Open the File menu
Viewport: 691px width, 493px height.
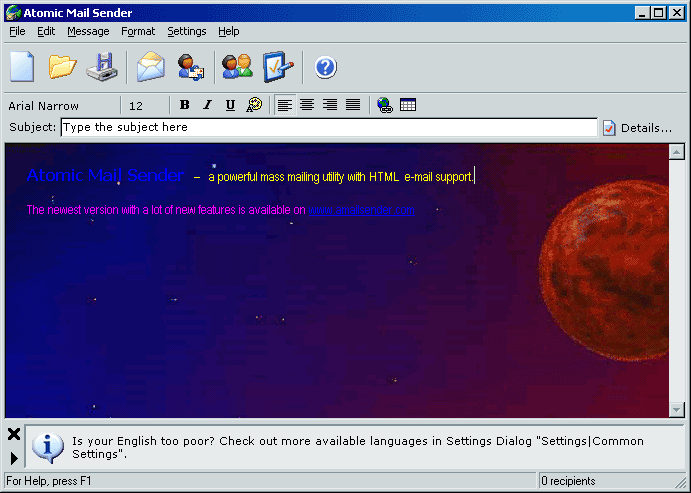pyautogui.click(x=17, y=31)
